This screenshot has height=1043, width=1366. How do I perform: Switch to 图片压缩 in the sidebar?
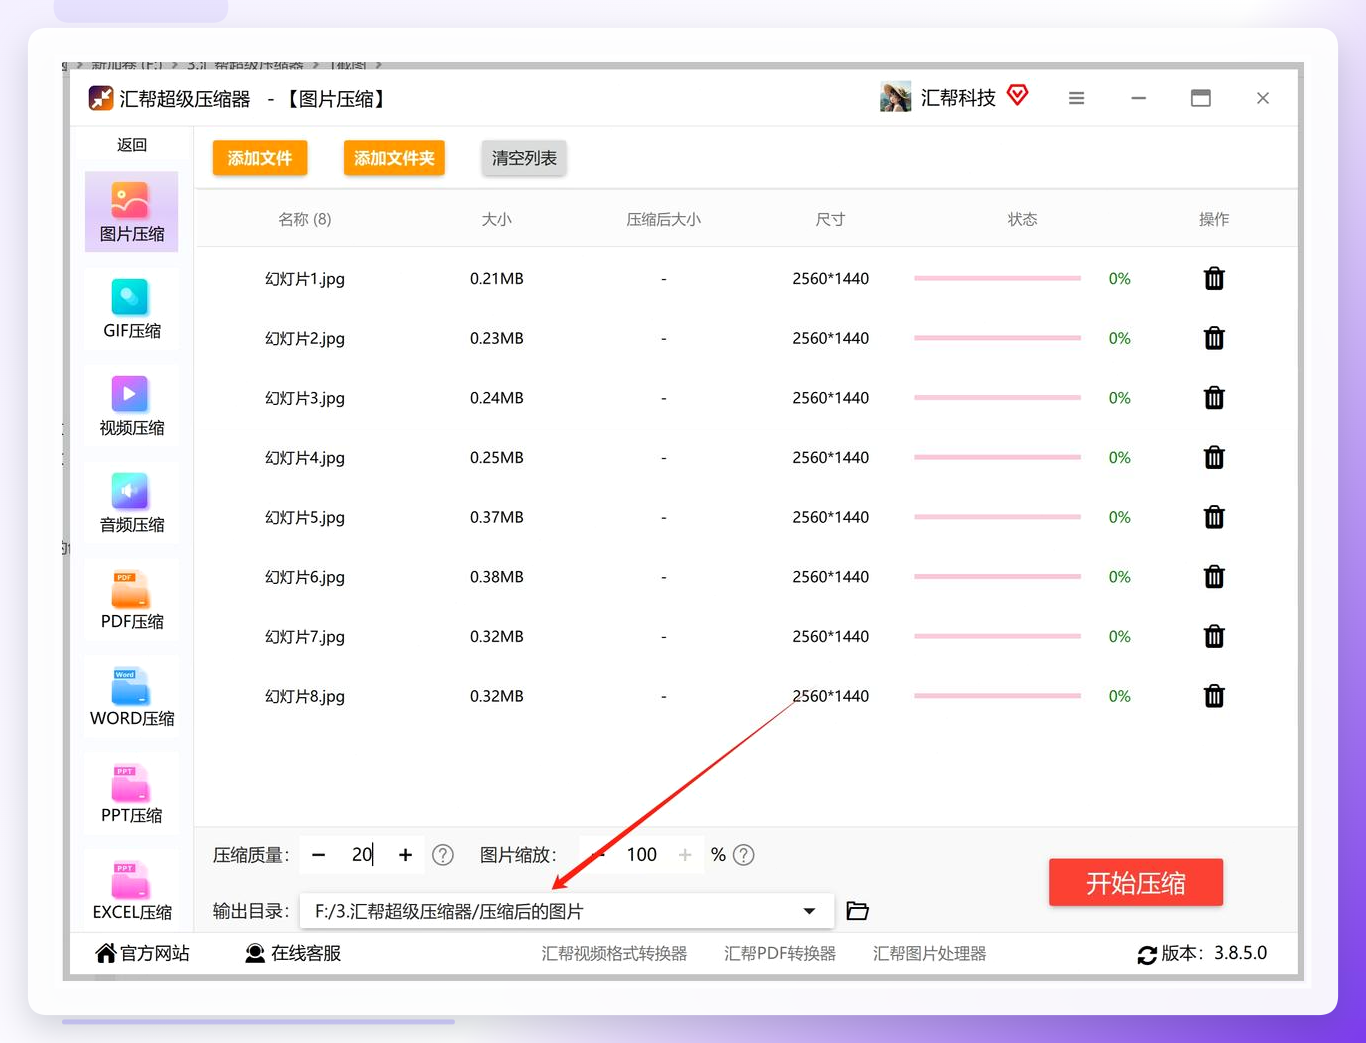(132, 212)
